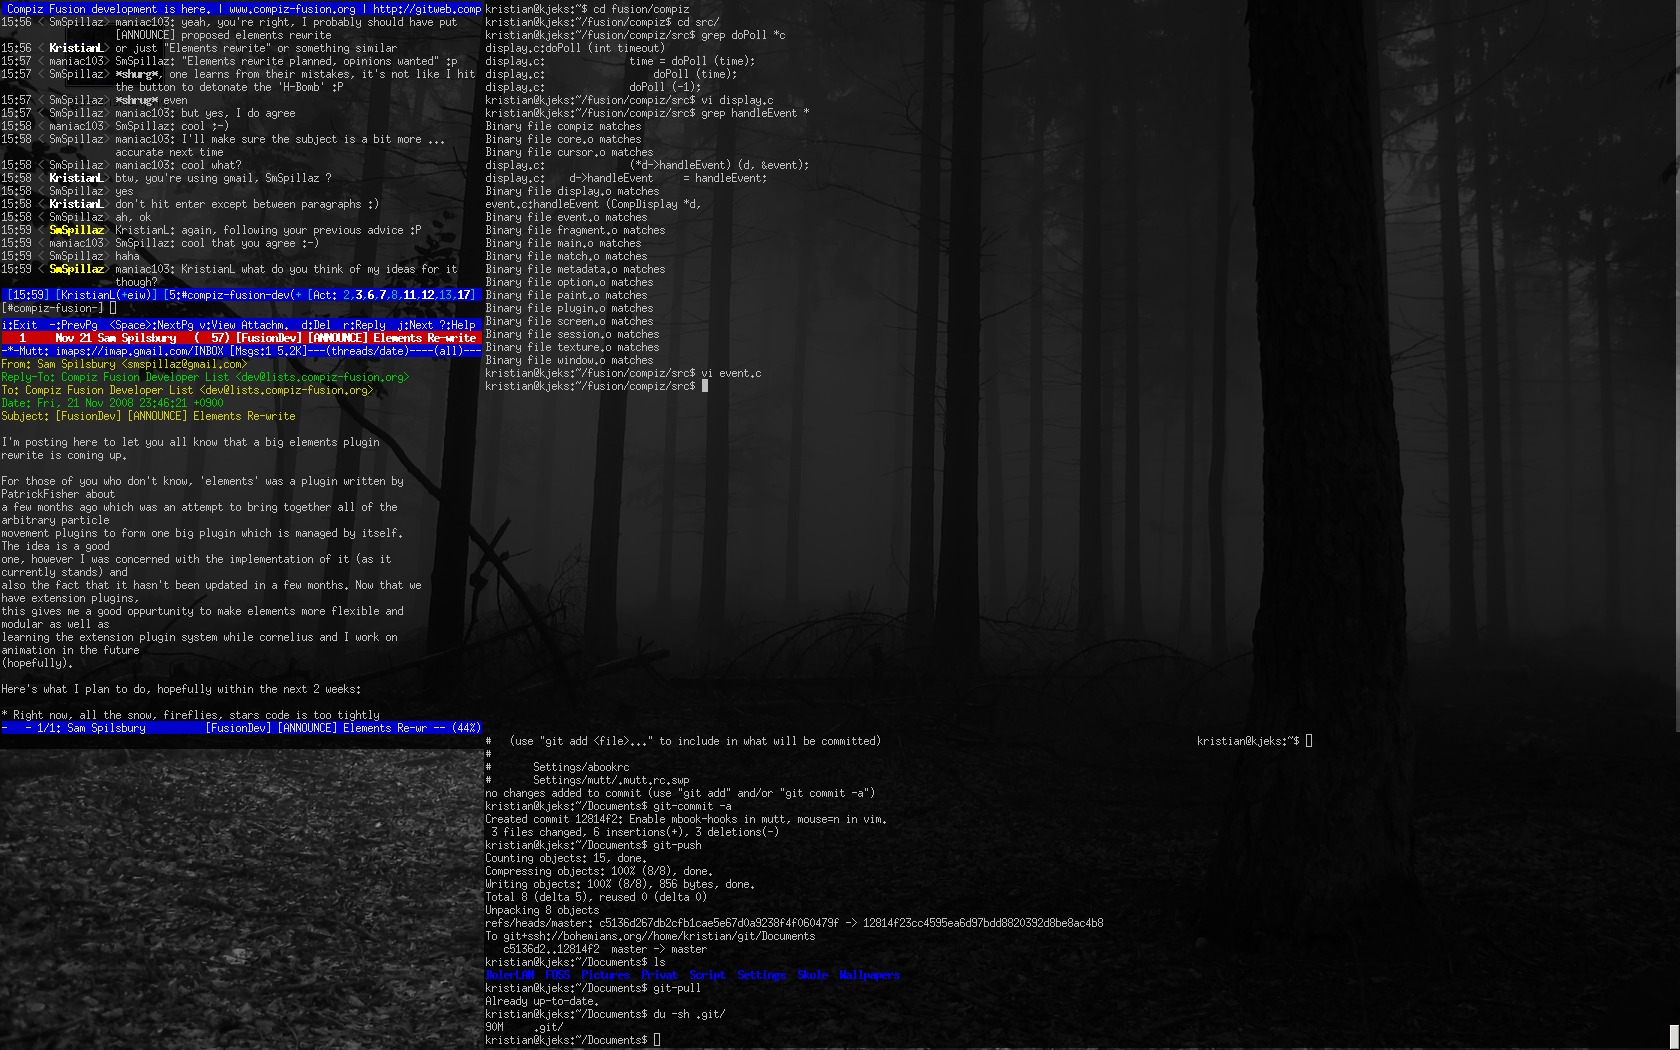The image size is (1680, 1050).
Task: Select the "Already up-to-date." output line
Action: [x=542, y=1001]
